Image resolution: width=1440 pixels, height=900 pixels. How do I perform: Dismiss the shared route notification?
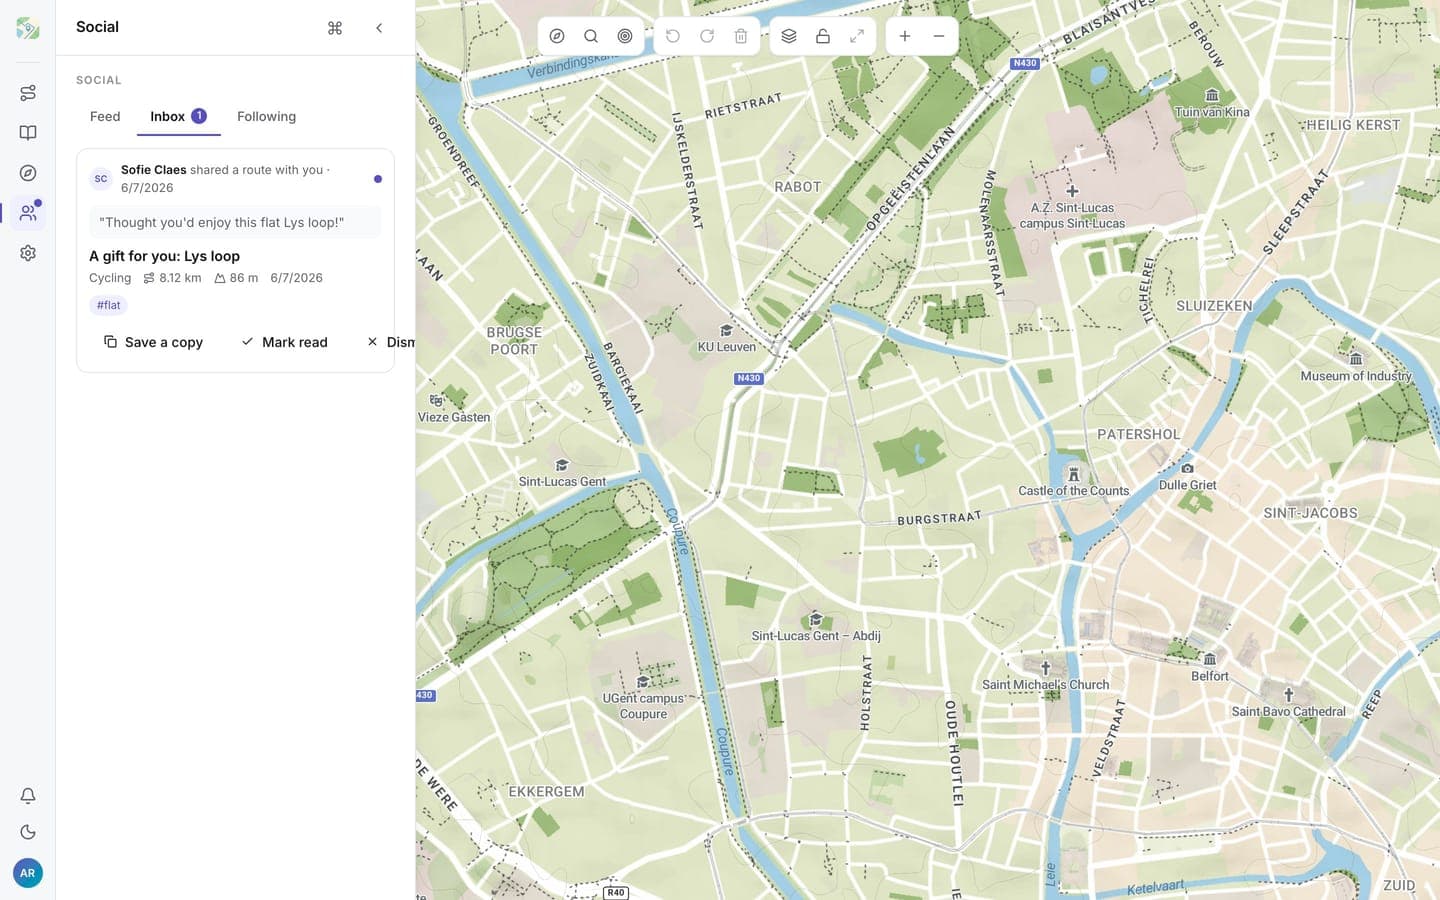pos(390,342)
